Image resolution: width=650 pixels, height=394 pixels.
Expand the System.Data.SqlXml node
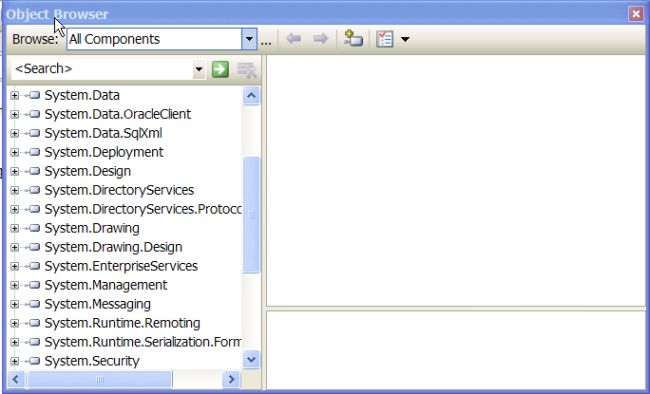click(15, 133)
